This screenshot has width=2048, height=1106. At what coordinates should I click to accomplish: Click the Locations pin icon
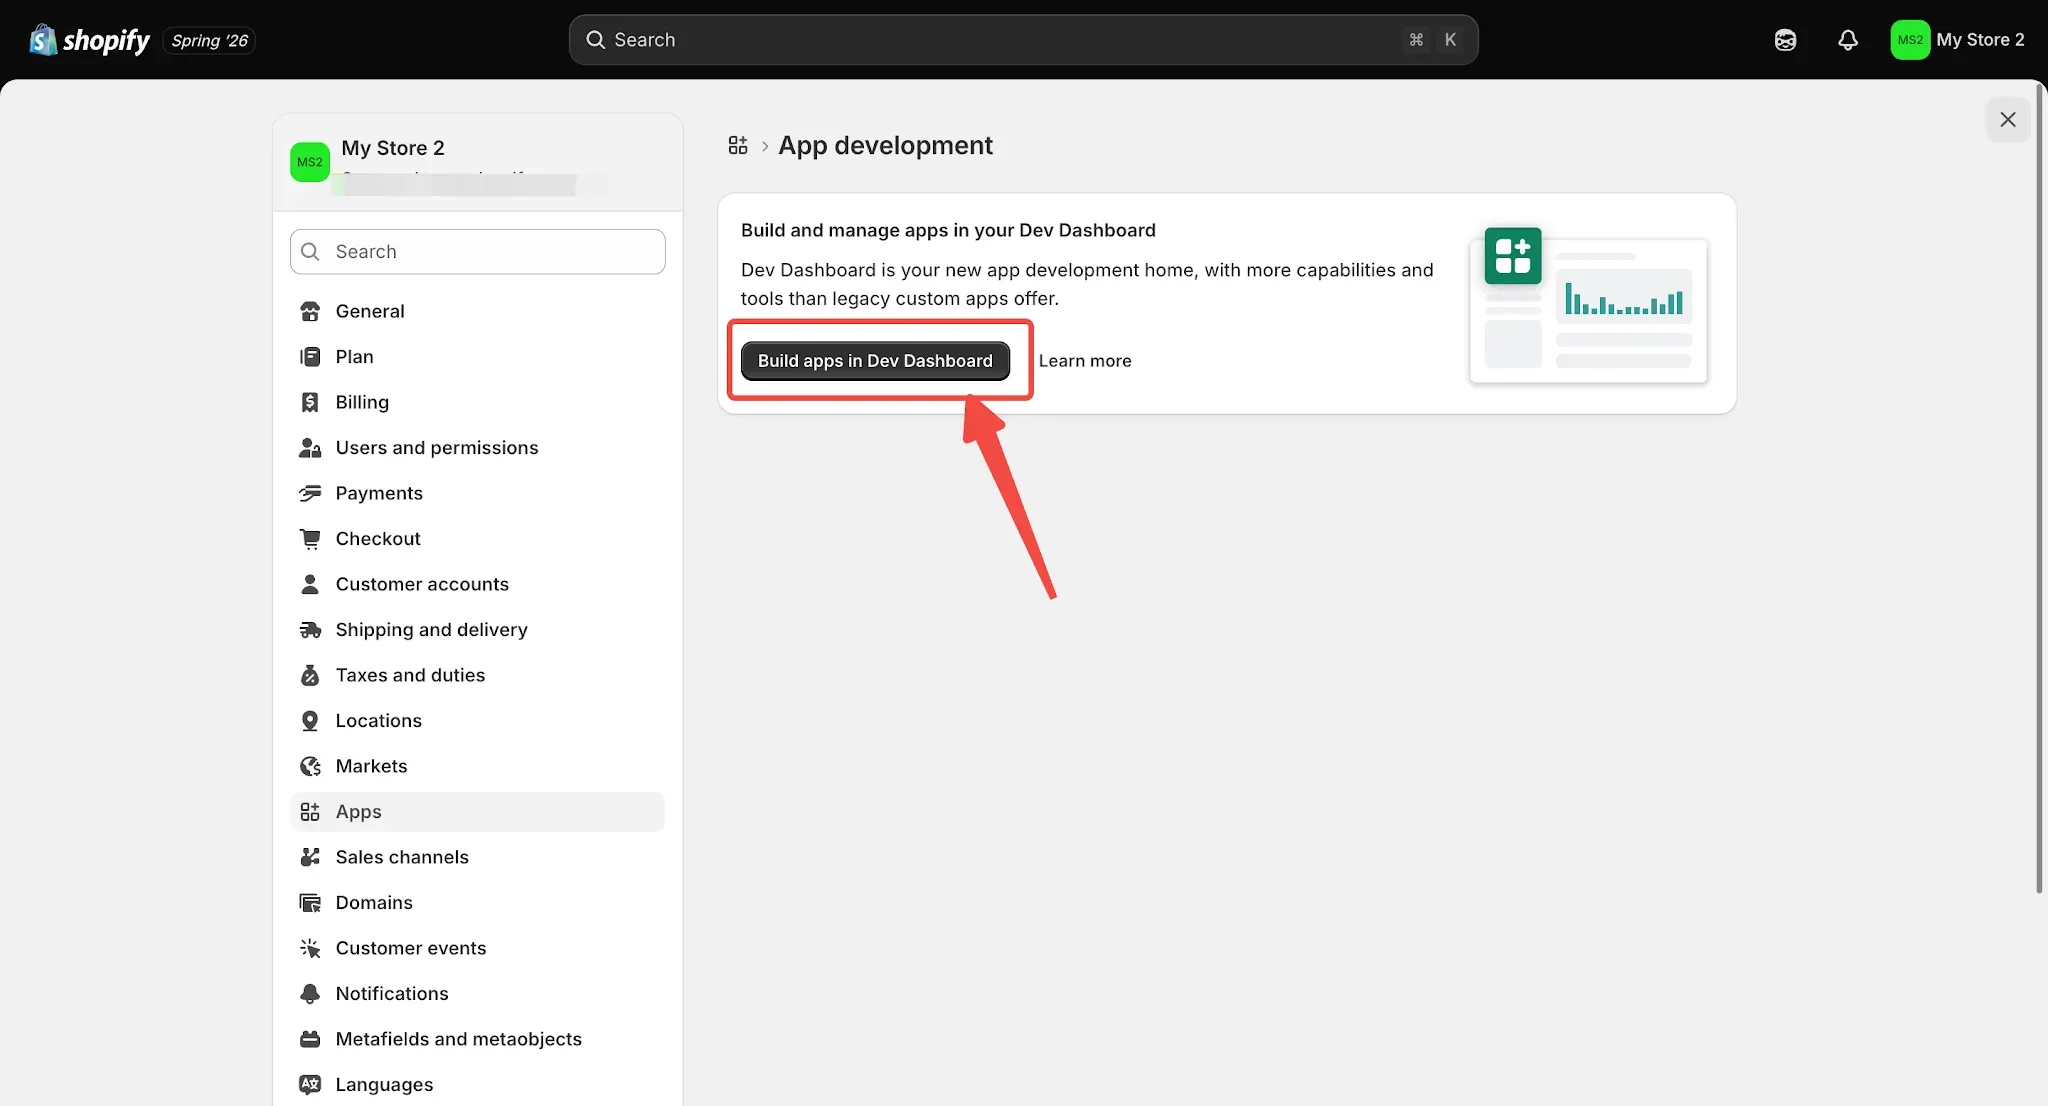(x=310, y=721)
